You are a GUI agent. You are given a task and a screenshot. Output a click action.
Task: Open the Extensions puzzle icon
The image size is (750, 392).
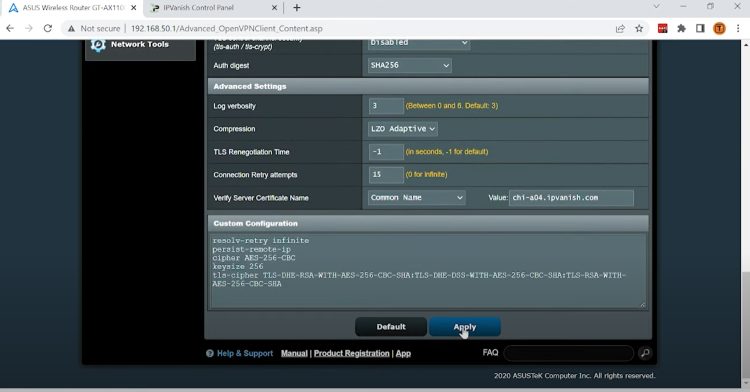point(682,29)
